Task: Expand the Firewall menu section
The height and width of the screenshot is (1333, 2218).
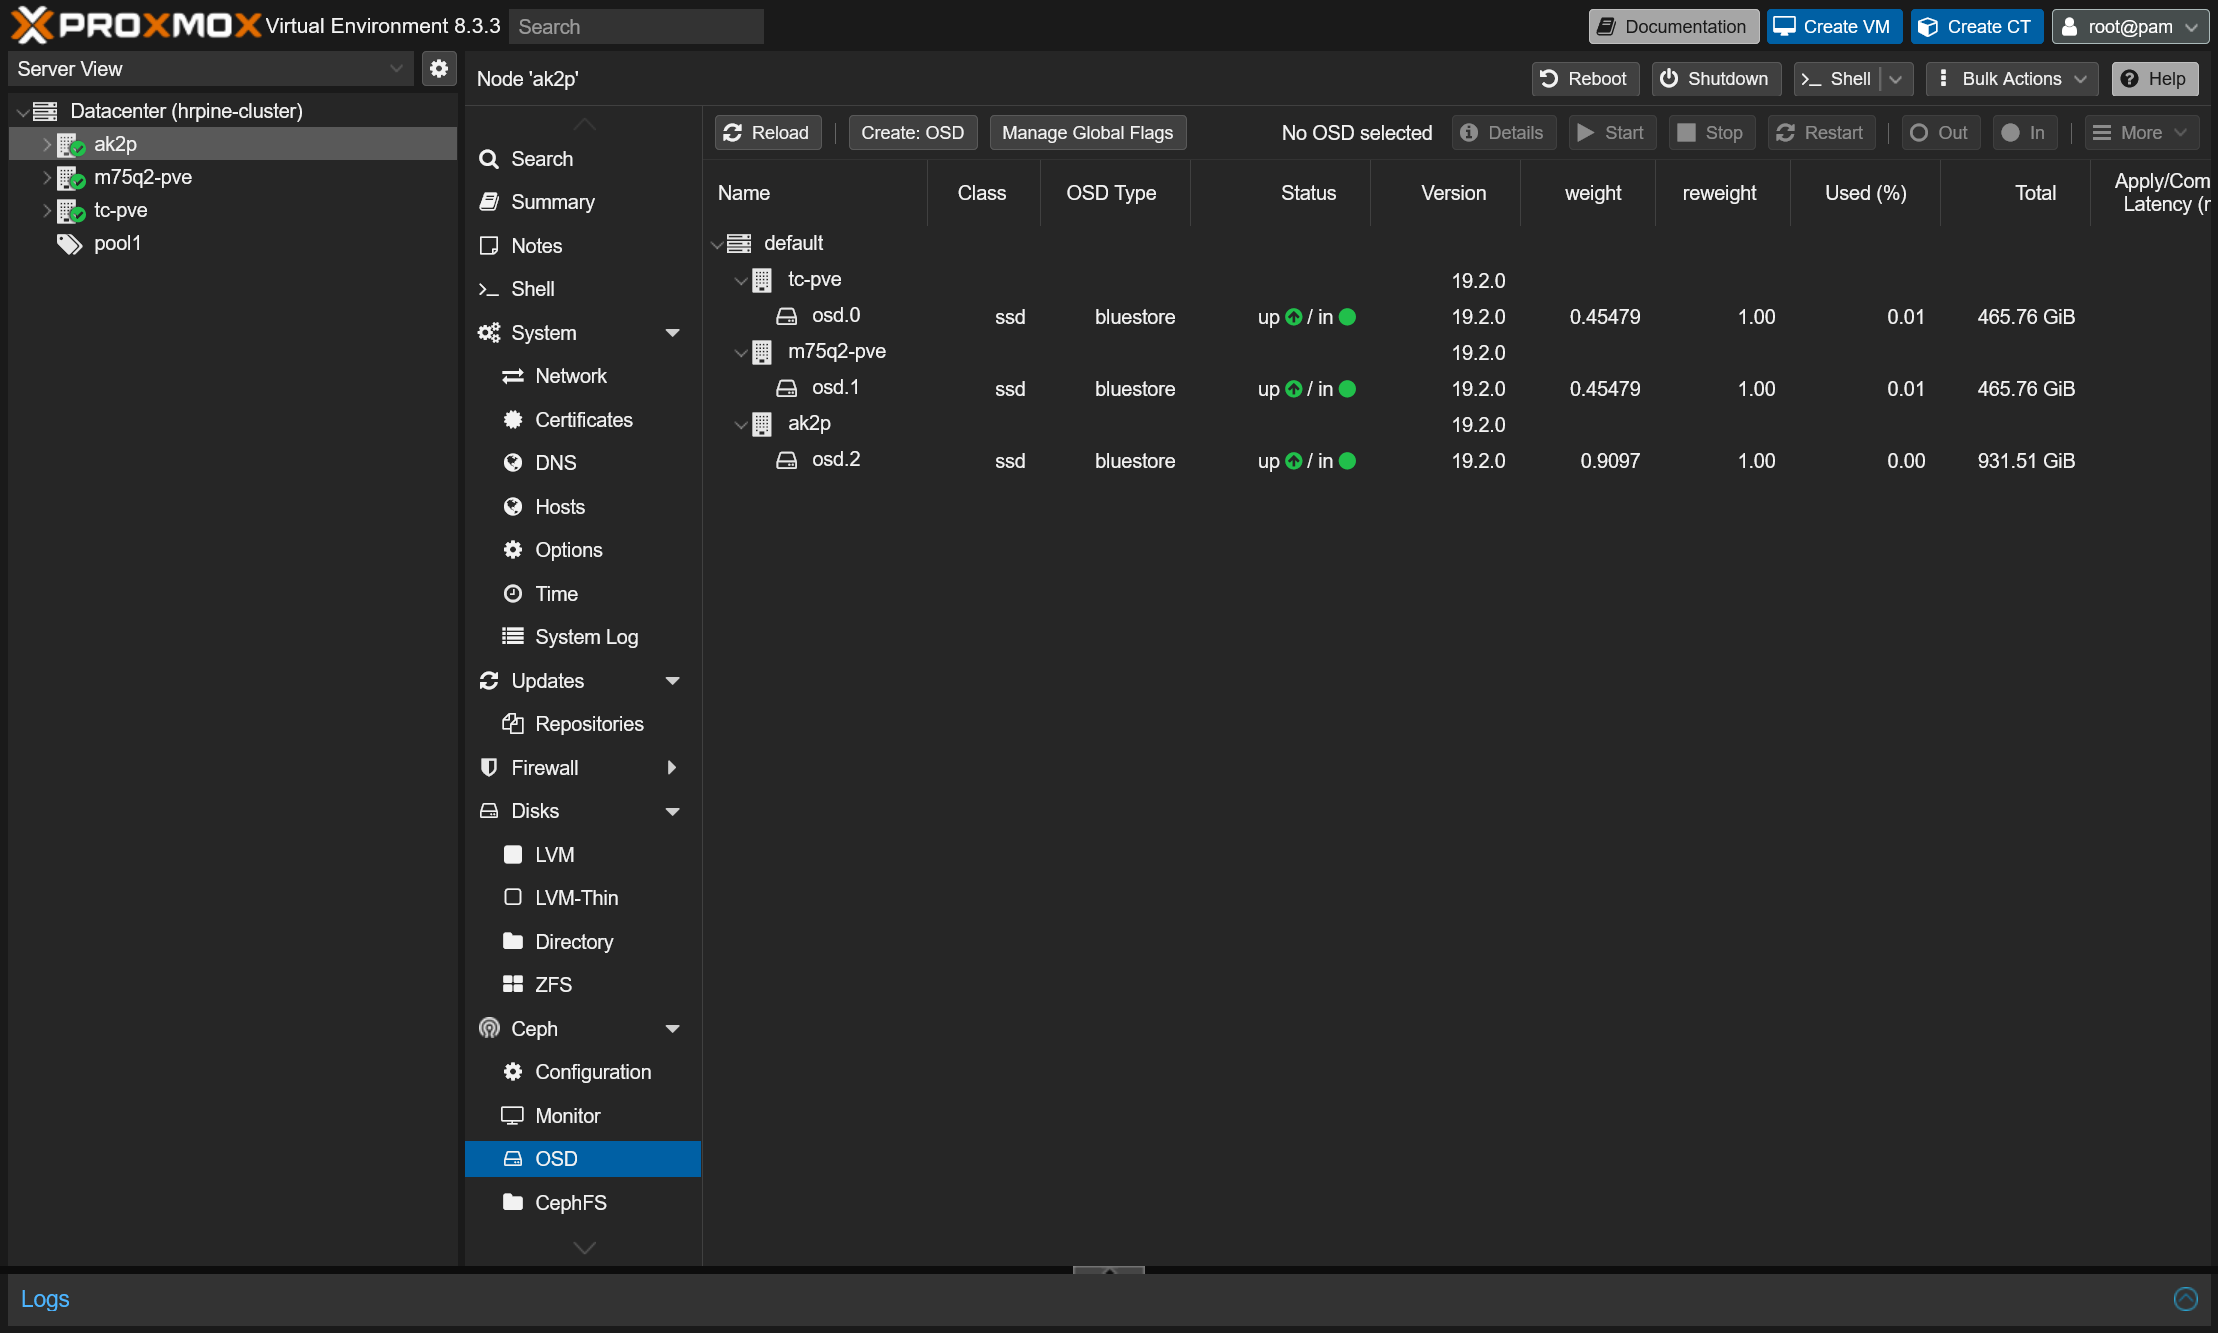Action: (672, 767)
